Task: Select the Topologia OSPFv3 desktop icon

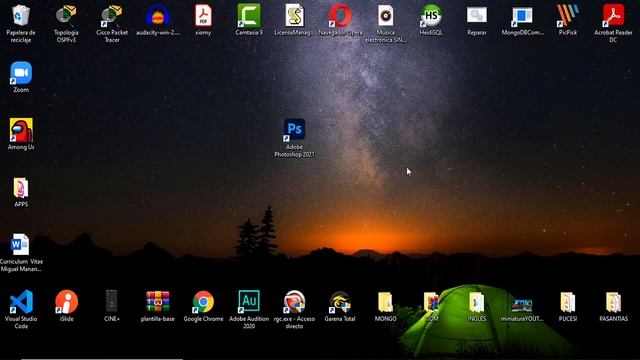Action: (x=66, y=16)
